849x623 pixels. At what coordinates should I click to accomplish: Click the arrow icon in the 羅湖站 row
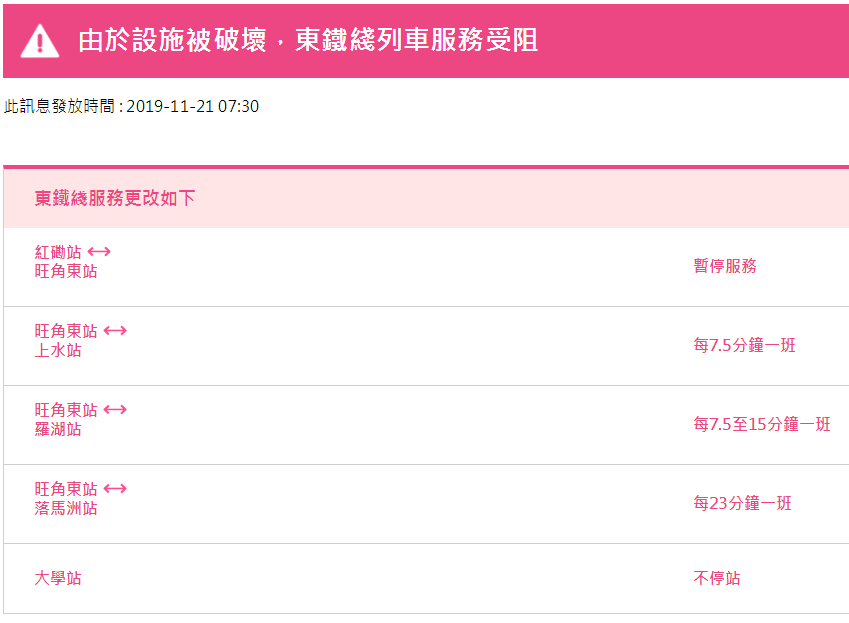[x=115, y=409]
